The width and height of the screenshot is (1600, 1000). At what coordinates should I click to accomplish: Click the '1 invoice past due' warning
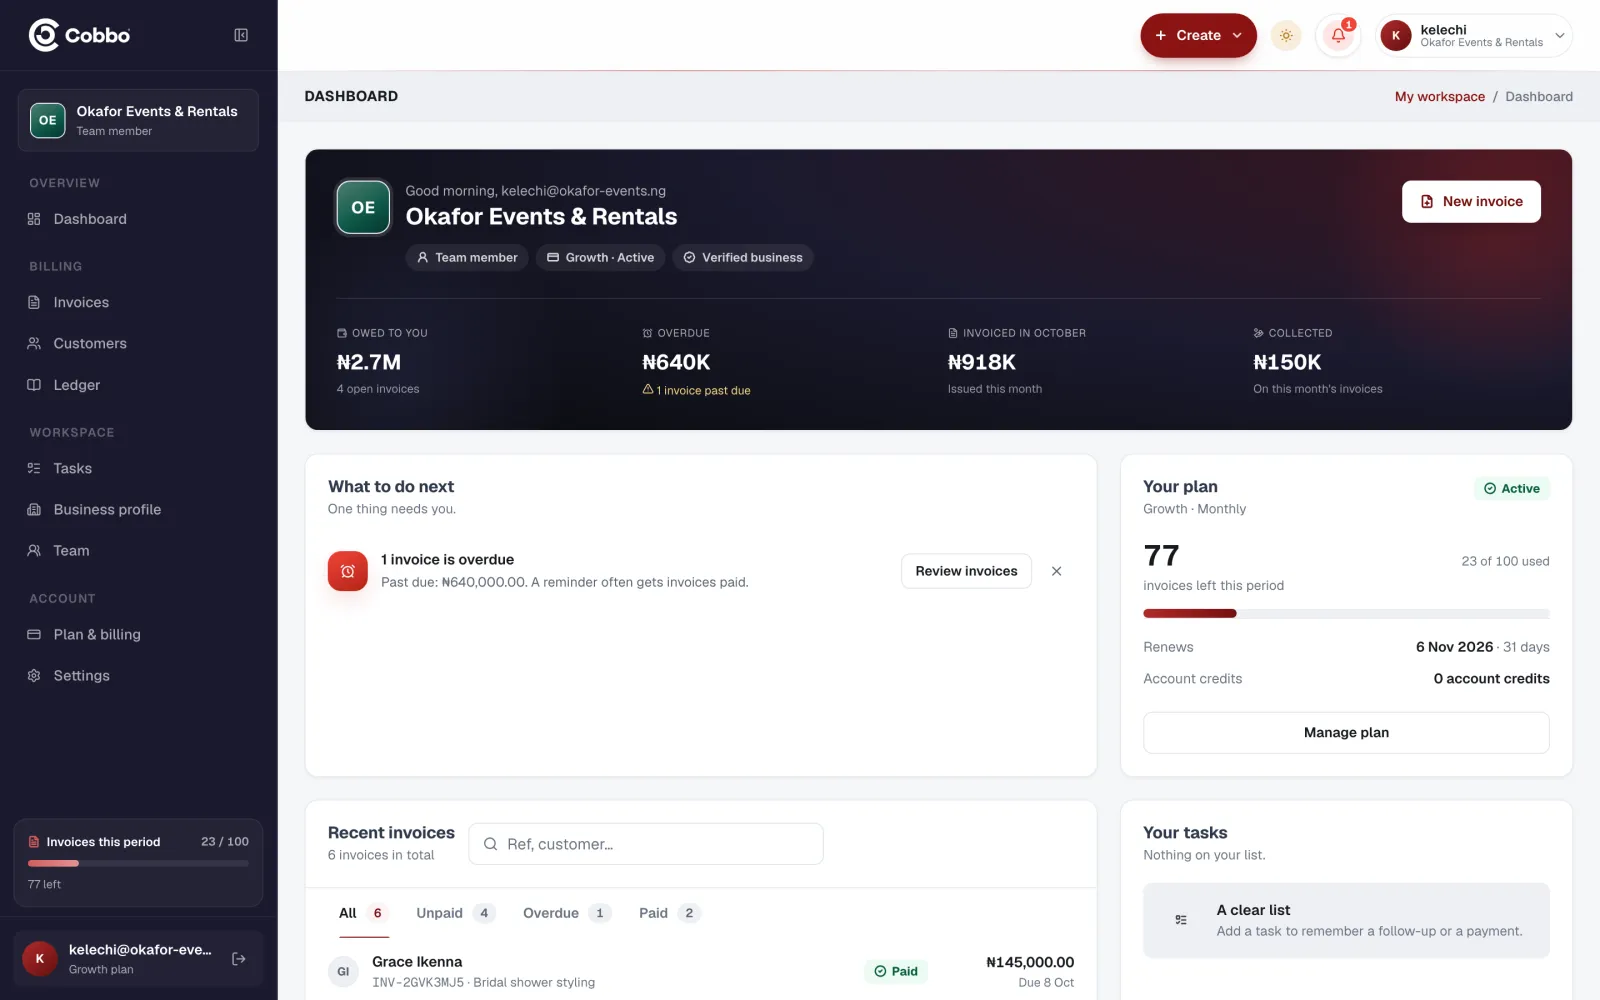pos(696,390)
